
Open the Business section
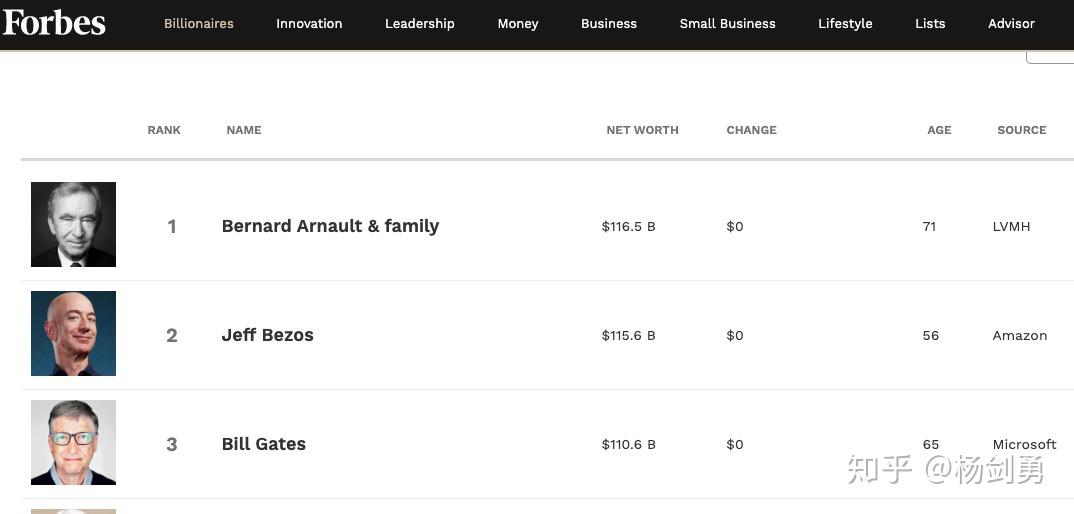[x=609, y=23]
